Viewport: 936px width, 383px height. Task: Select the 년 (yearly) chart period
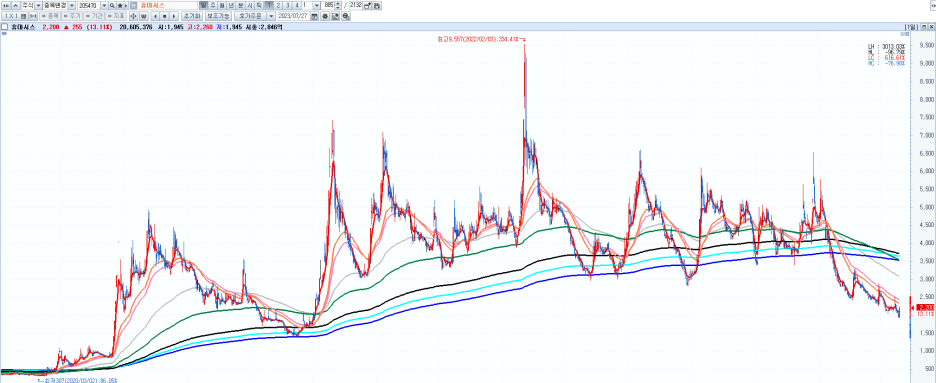click(231, 5)
